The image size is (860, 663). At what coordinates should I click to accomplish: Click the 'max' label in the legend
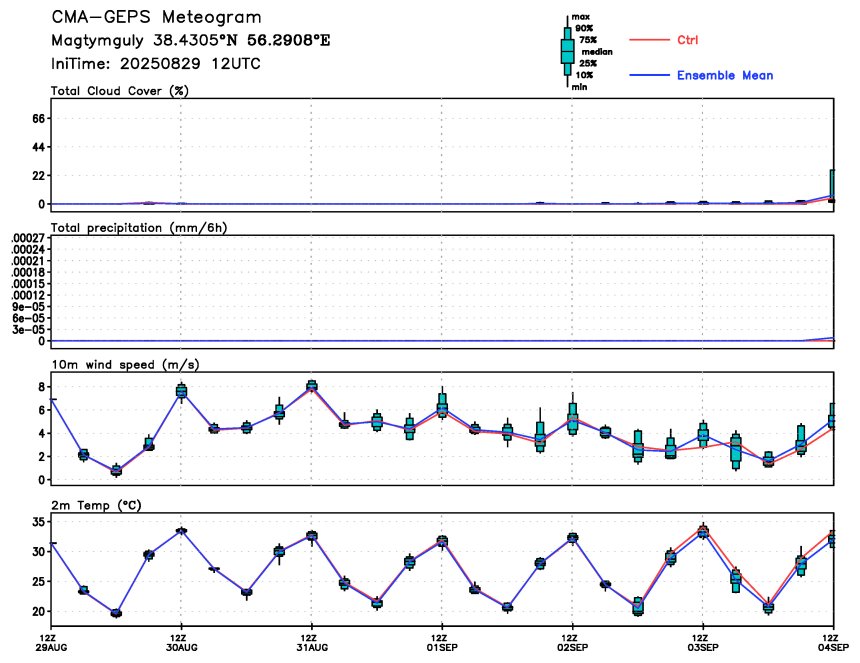click(580, 17)
